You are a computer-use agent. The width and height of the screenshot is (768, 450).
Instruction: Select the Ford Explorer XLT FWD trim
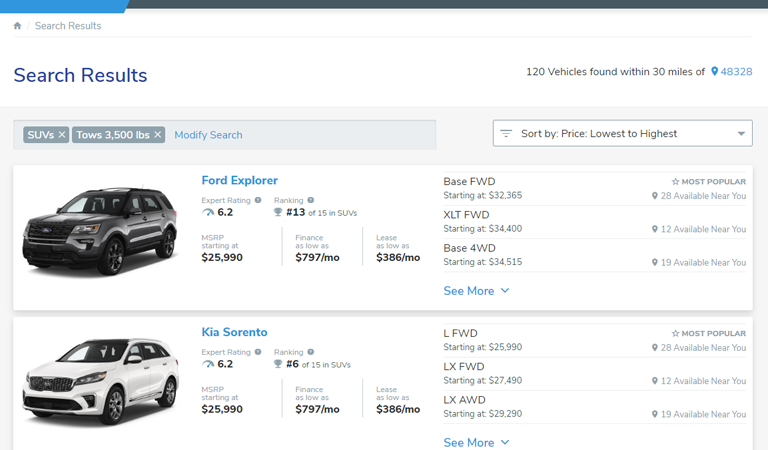(x=466, y=215)
